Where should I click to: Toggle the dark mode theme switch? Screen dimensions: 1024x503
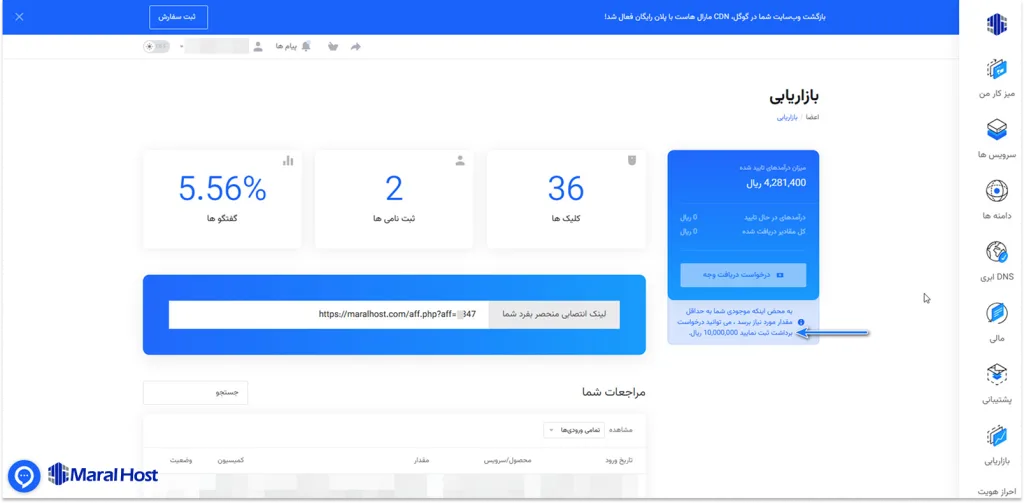click(x=156, y=46)
